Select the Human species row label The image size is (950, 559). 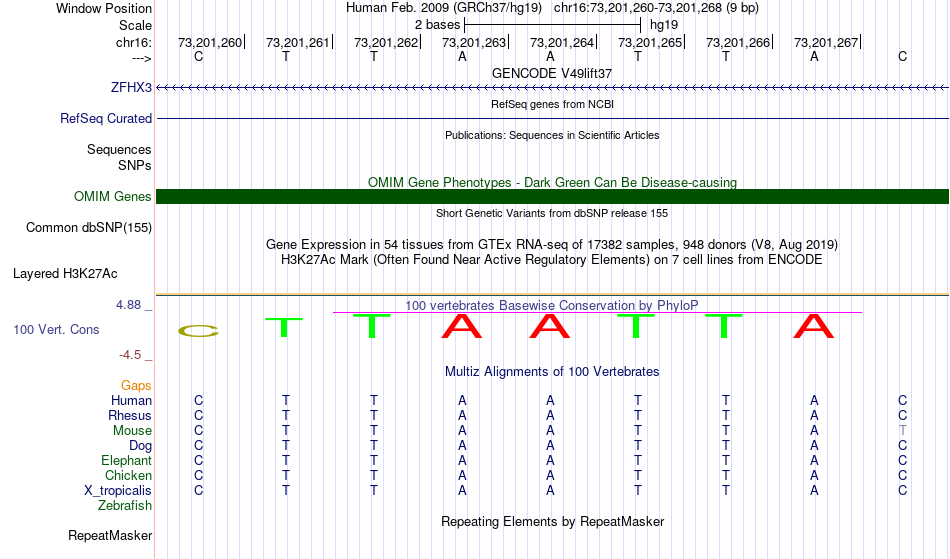131,400
